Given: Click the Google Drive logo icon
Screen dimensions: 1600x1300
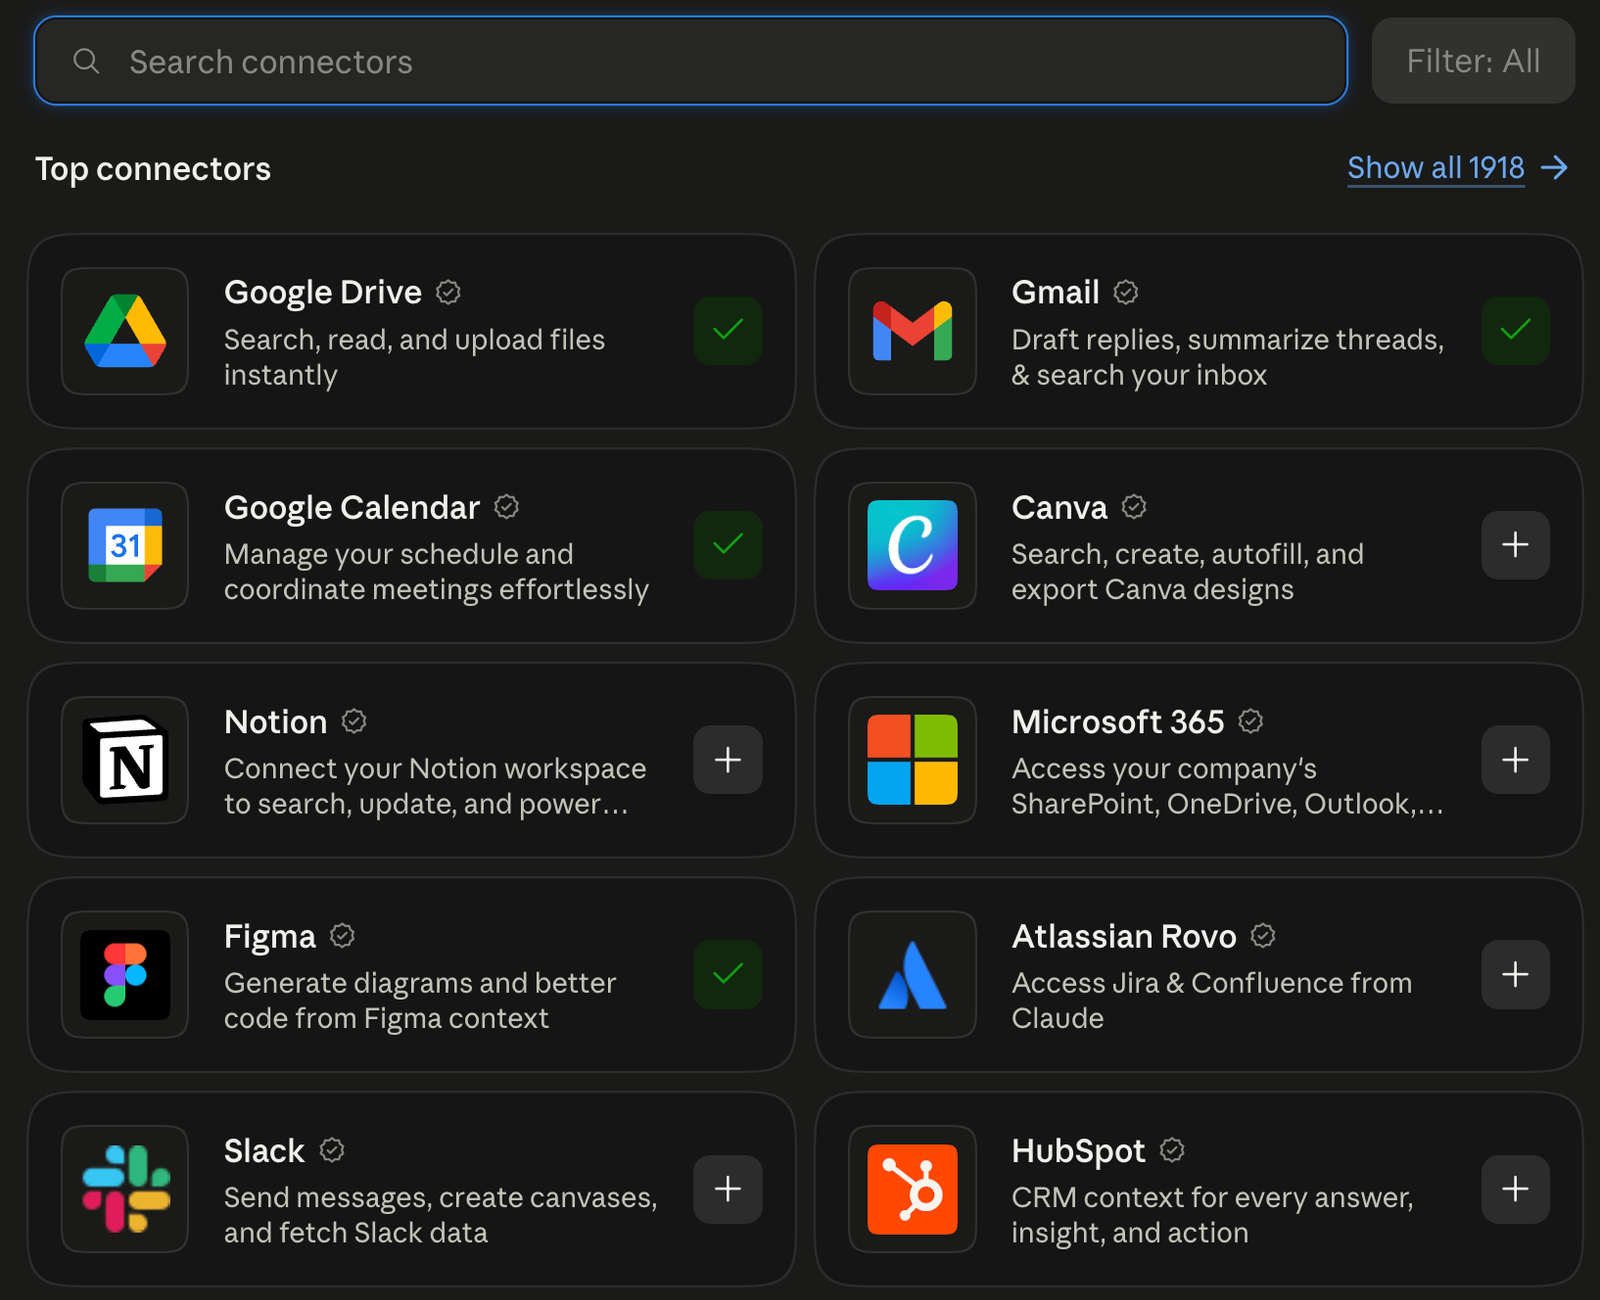Looking at the screenshot, I should click(x=125, y=331).
